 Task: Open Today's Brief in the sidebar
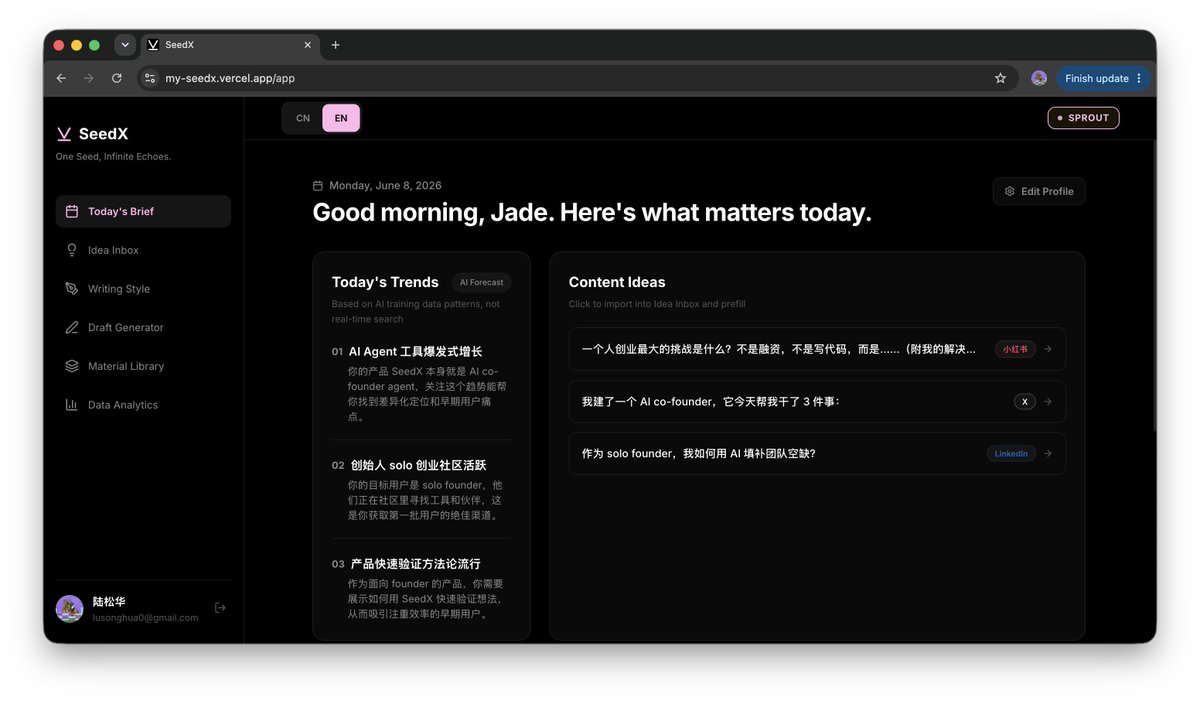pyautogui.click(x=143, y=211)
